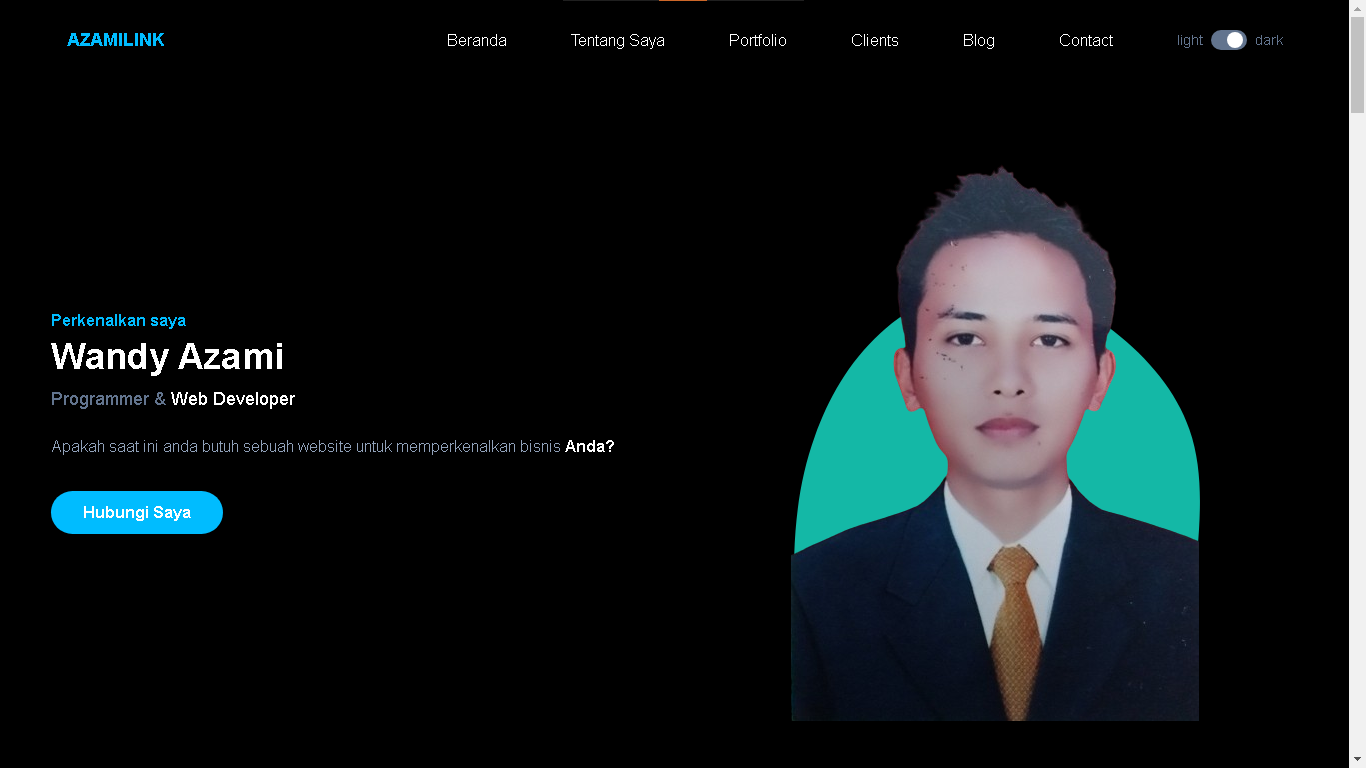Enable dark mode via the theme switch
The height and width of the screenshot is (768, 1366).
click(1229, 40)
